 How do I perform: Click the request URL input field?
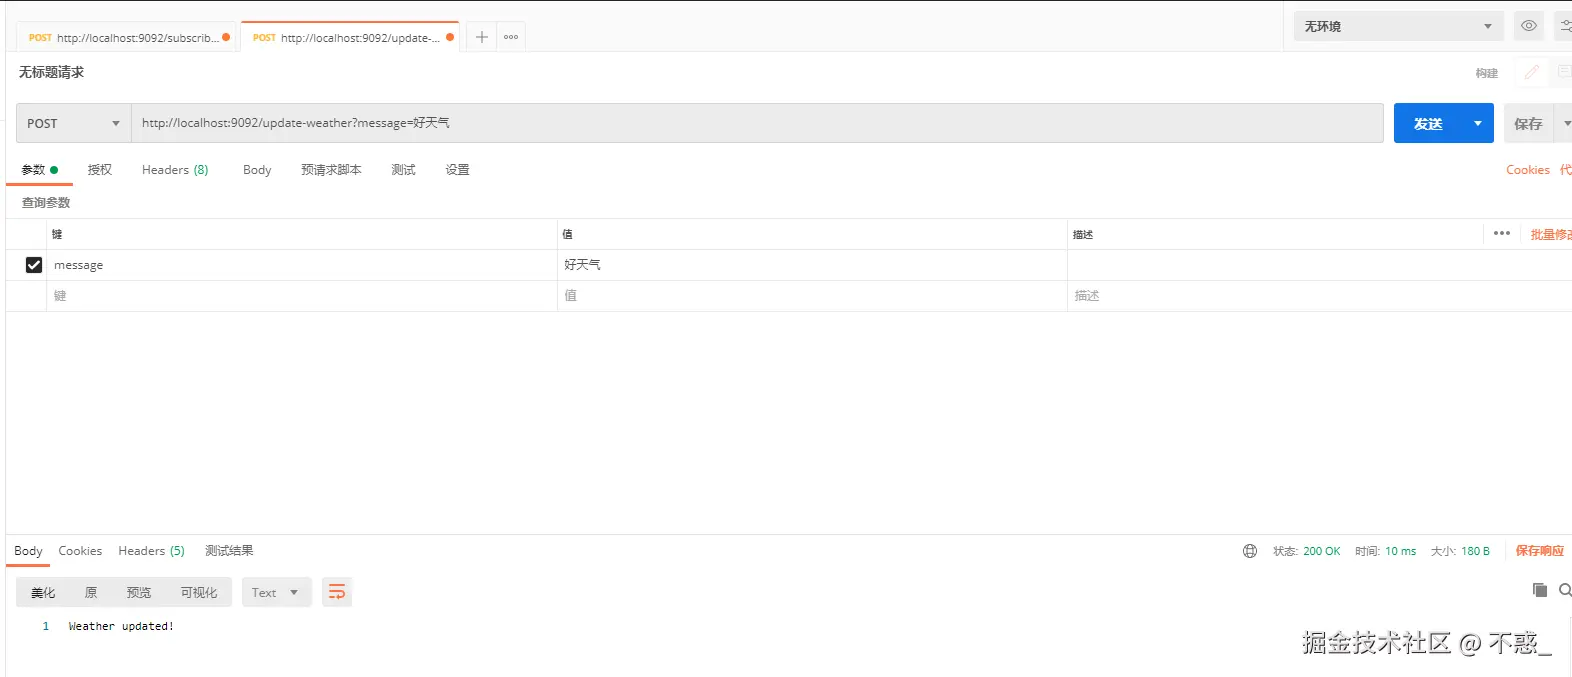pyautogui.click(x=757, y=123)
